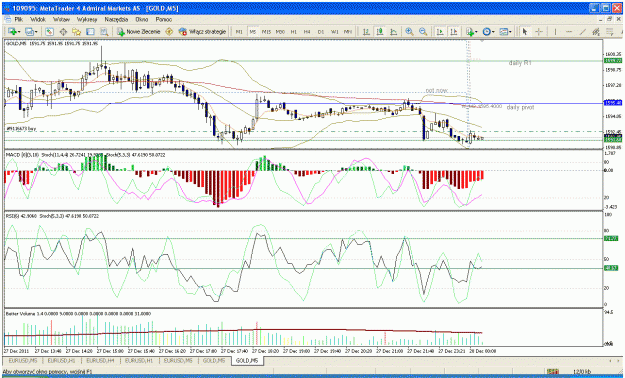Toggle the Terminal window icon
Screen dimensions: 625x378
click(90, 32)
